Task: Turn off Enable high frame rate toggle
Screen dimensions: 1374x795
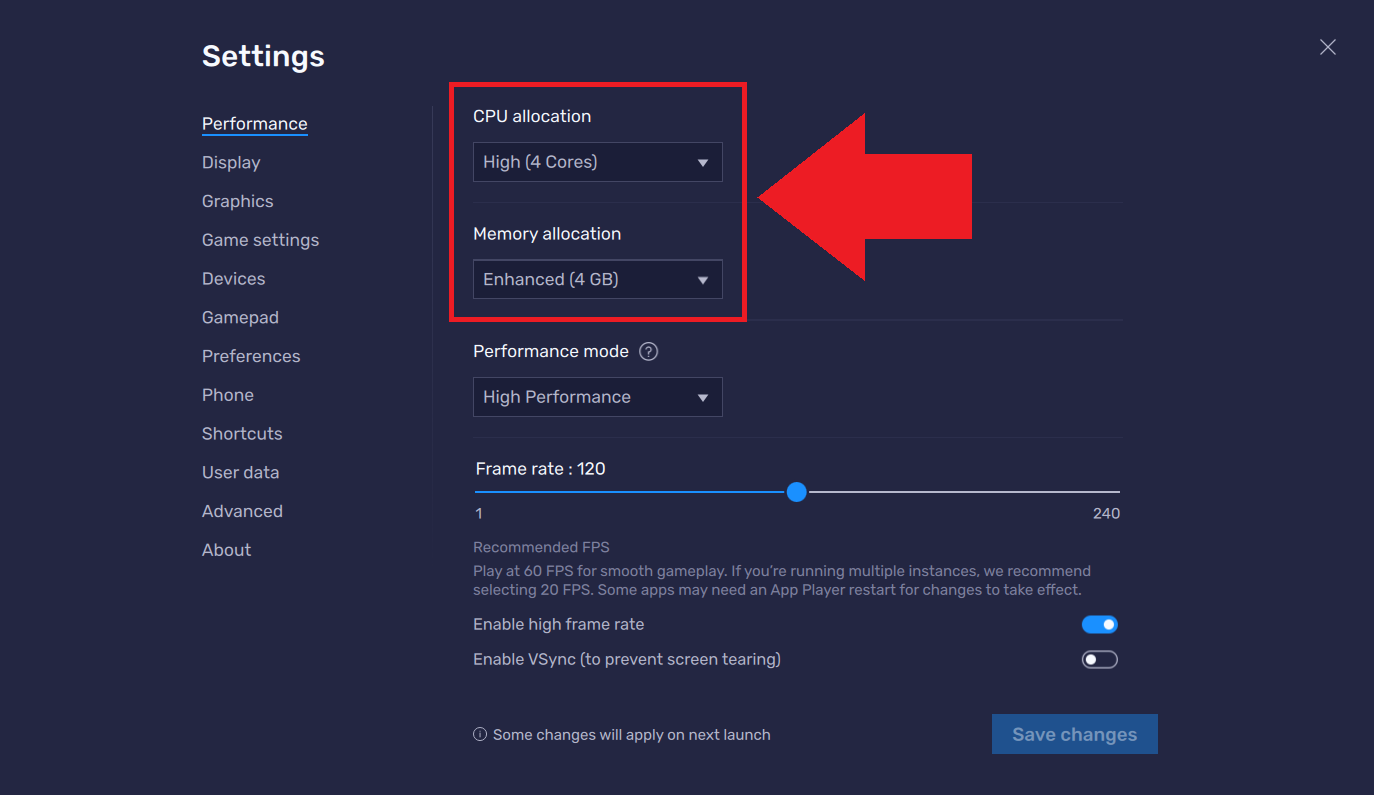Action: click(x=1099, y=625)
